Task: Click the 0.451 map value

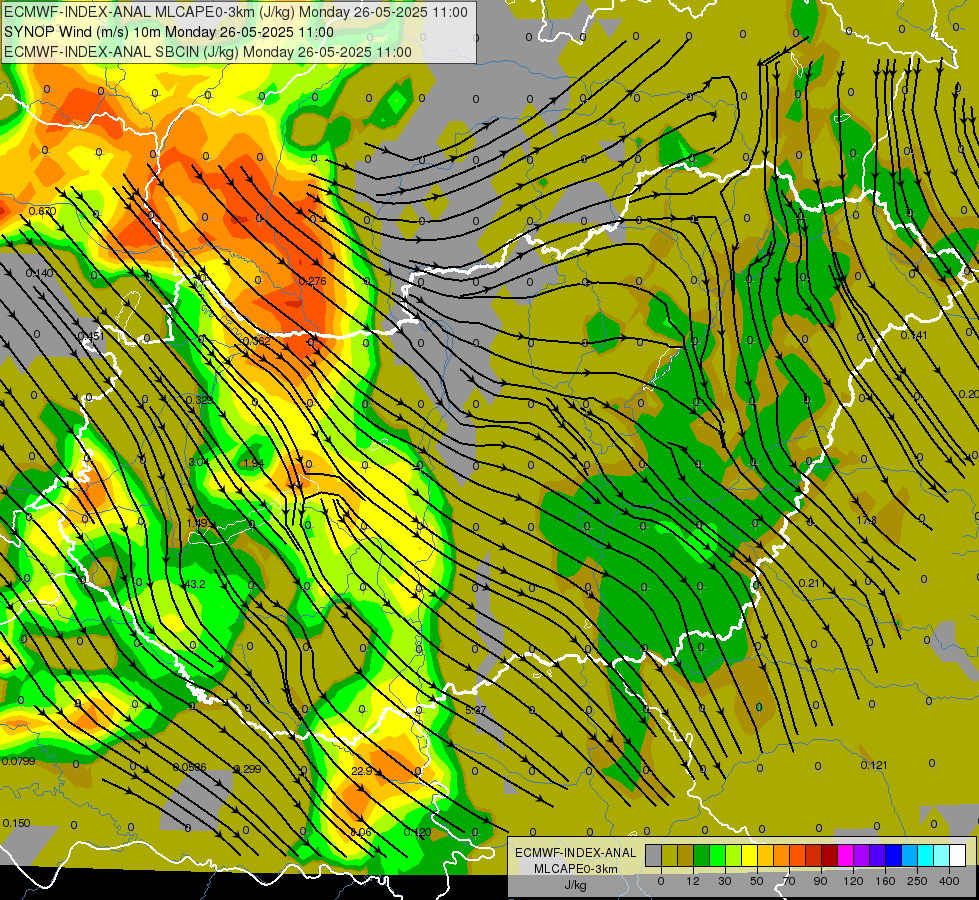Action: (x=91, y=336)
